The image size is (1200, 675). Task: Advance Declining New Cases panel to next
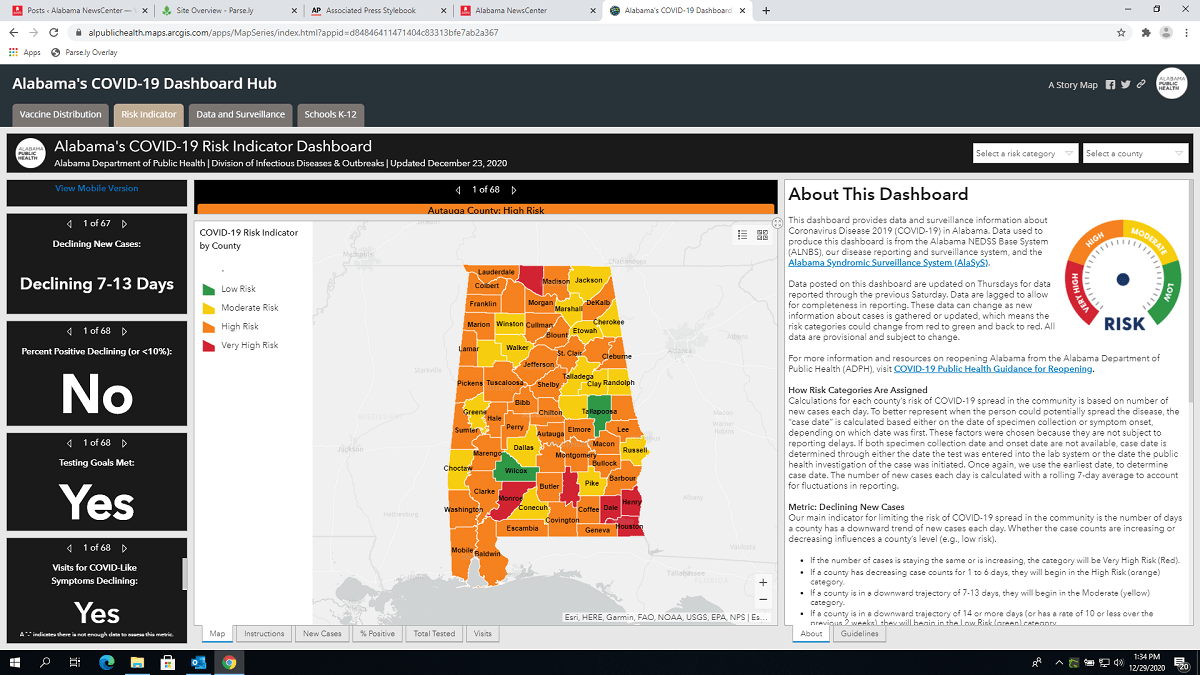(x=125, y=224)
